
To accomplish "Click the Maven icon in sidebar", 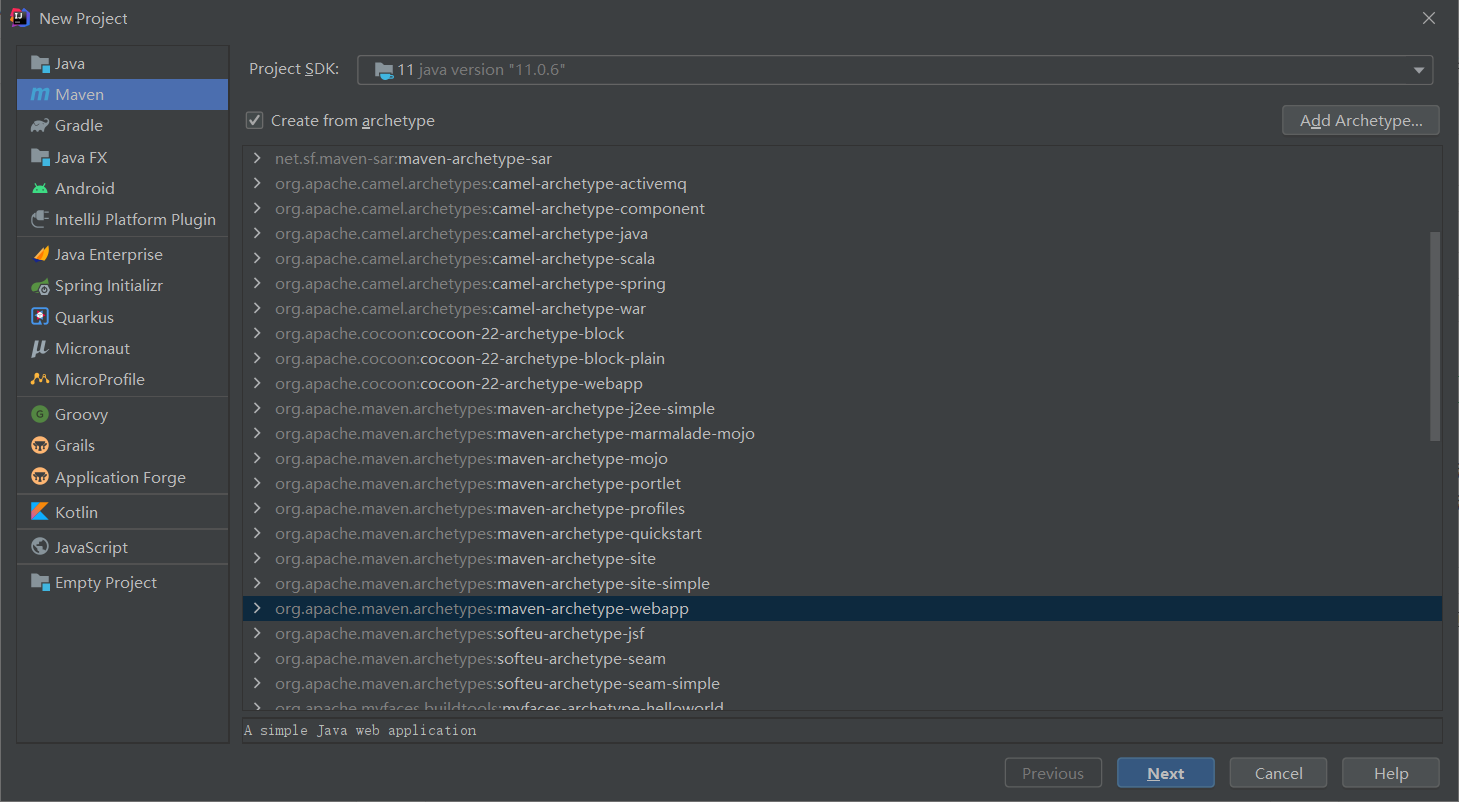I will [40, 94].
